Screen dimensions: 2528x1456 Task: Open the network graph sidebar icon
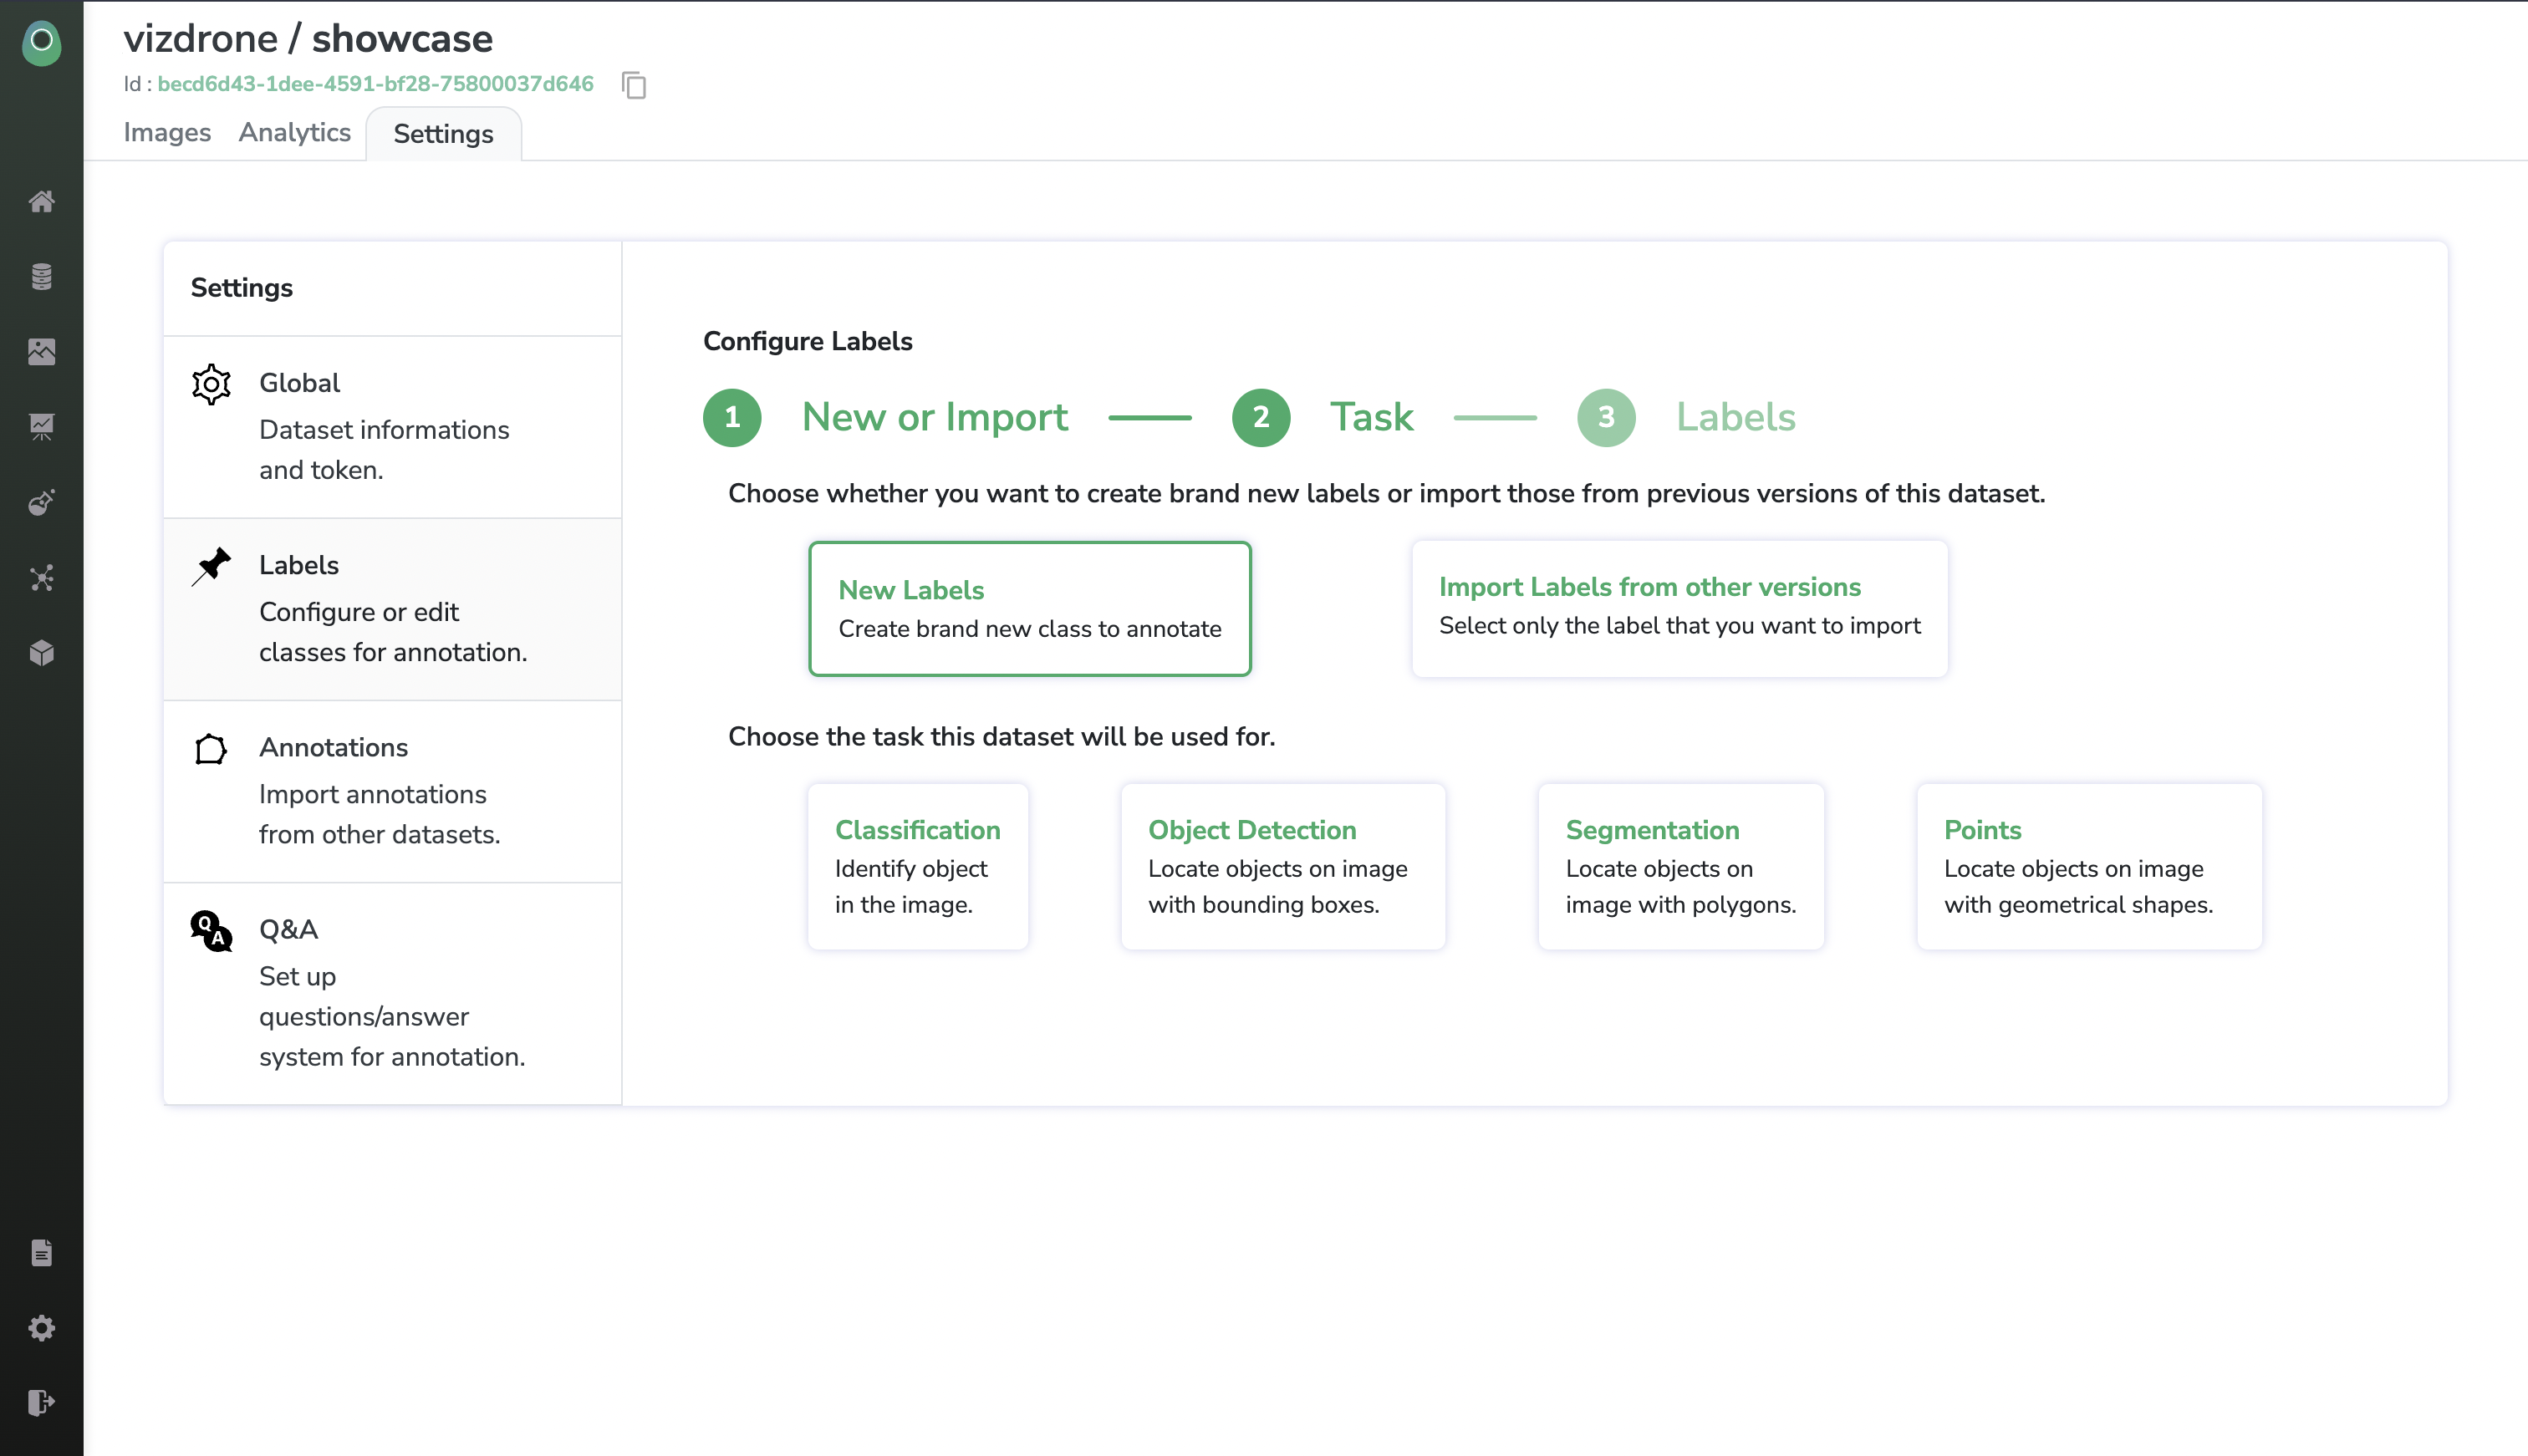[41, 578]
